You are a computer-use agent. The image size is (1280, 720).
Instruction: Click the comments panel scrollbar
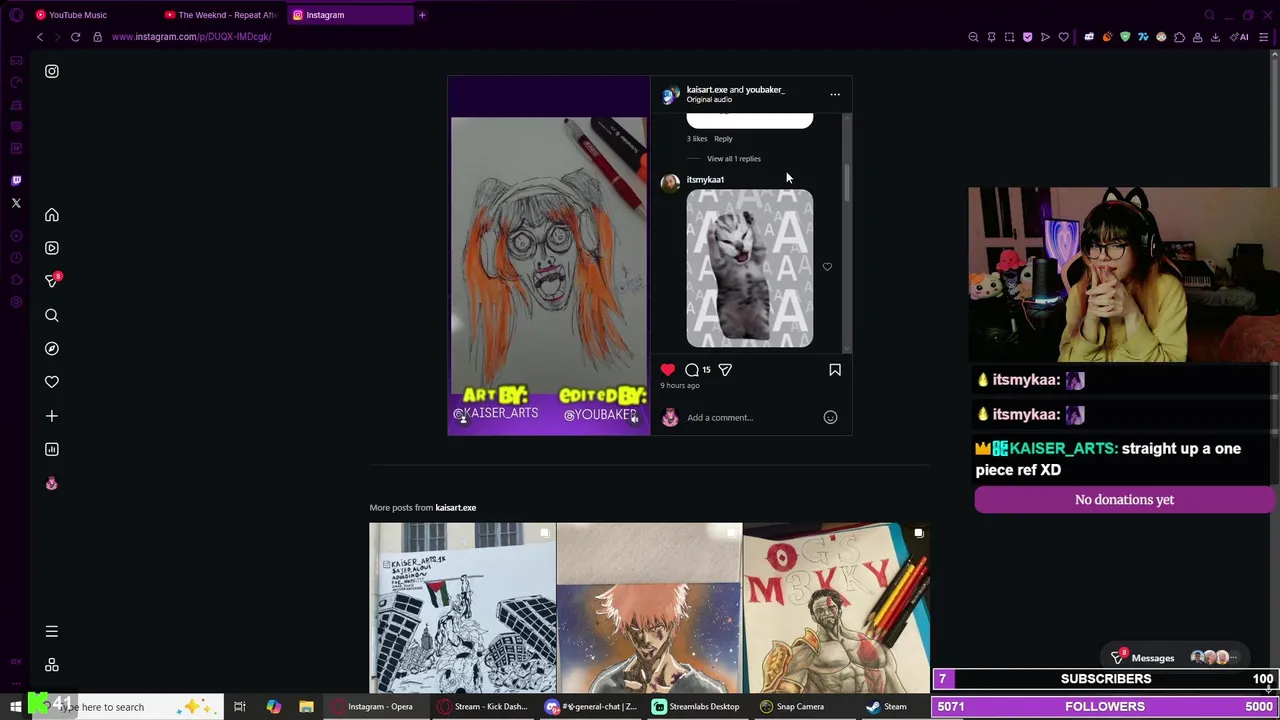(x=848, y=181)
